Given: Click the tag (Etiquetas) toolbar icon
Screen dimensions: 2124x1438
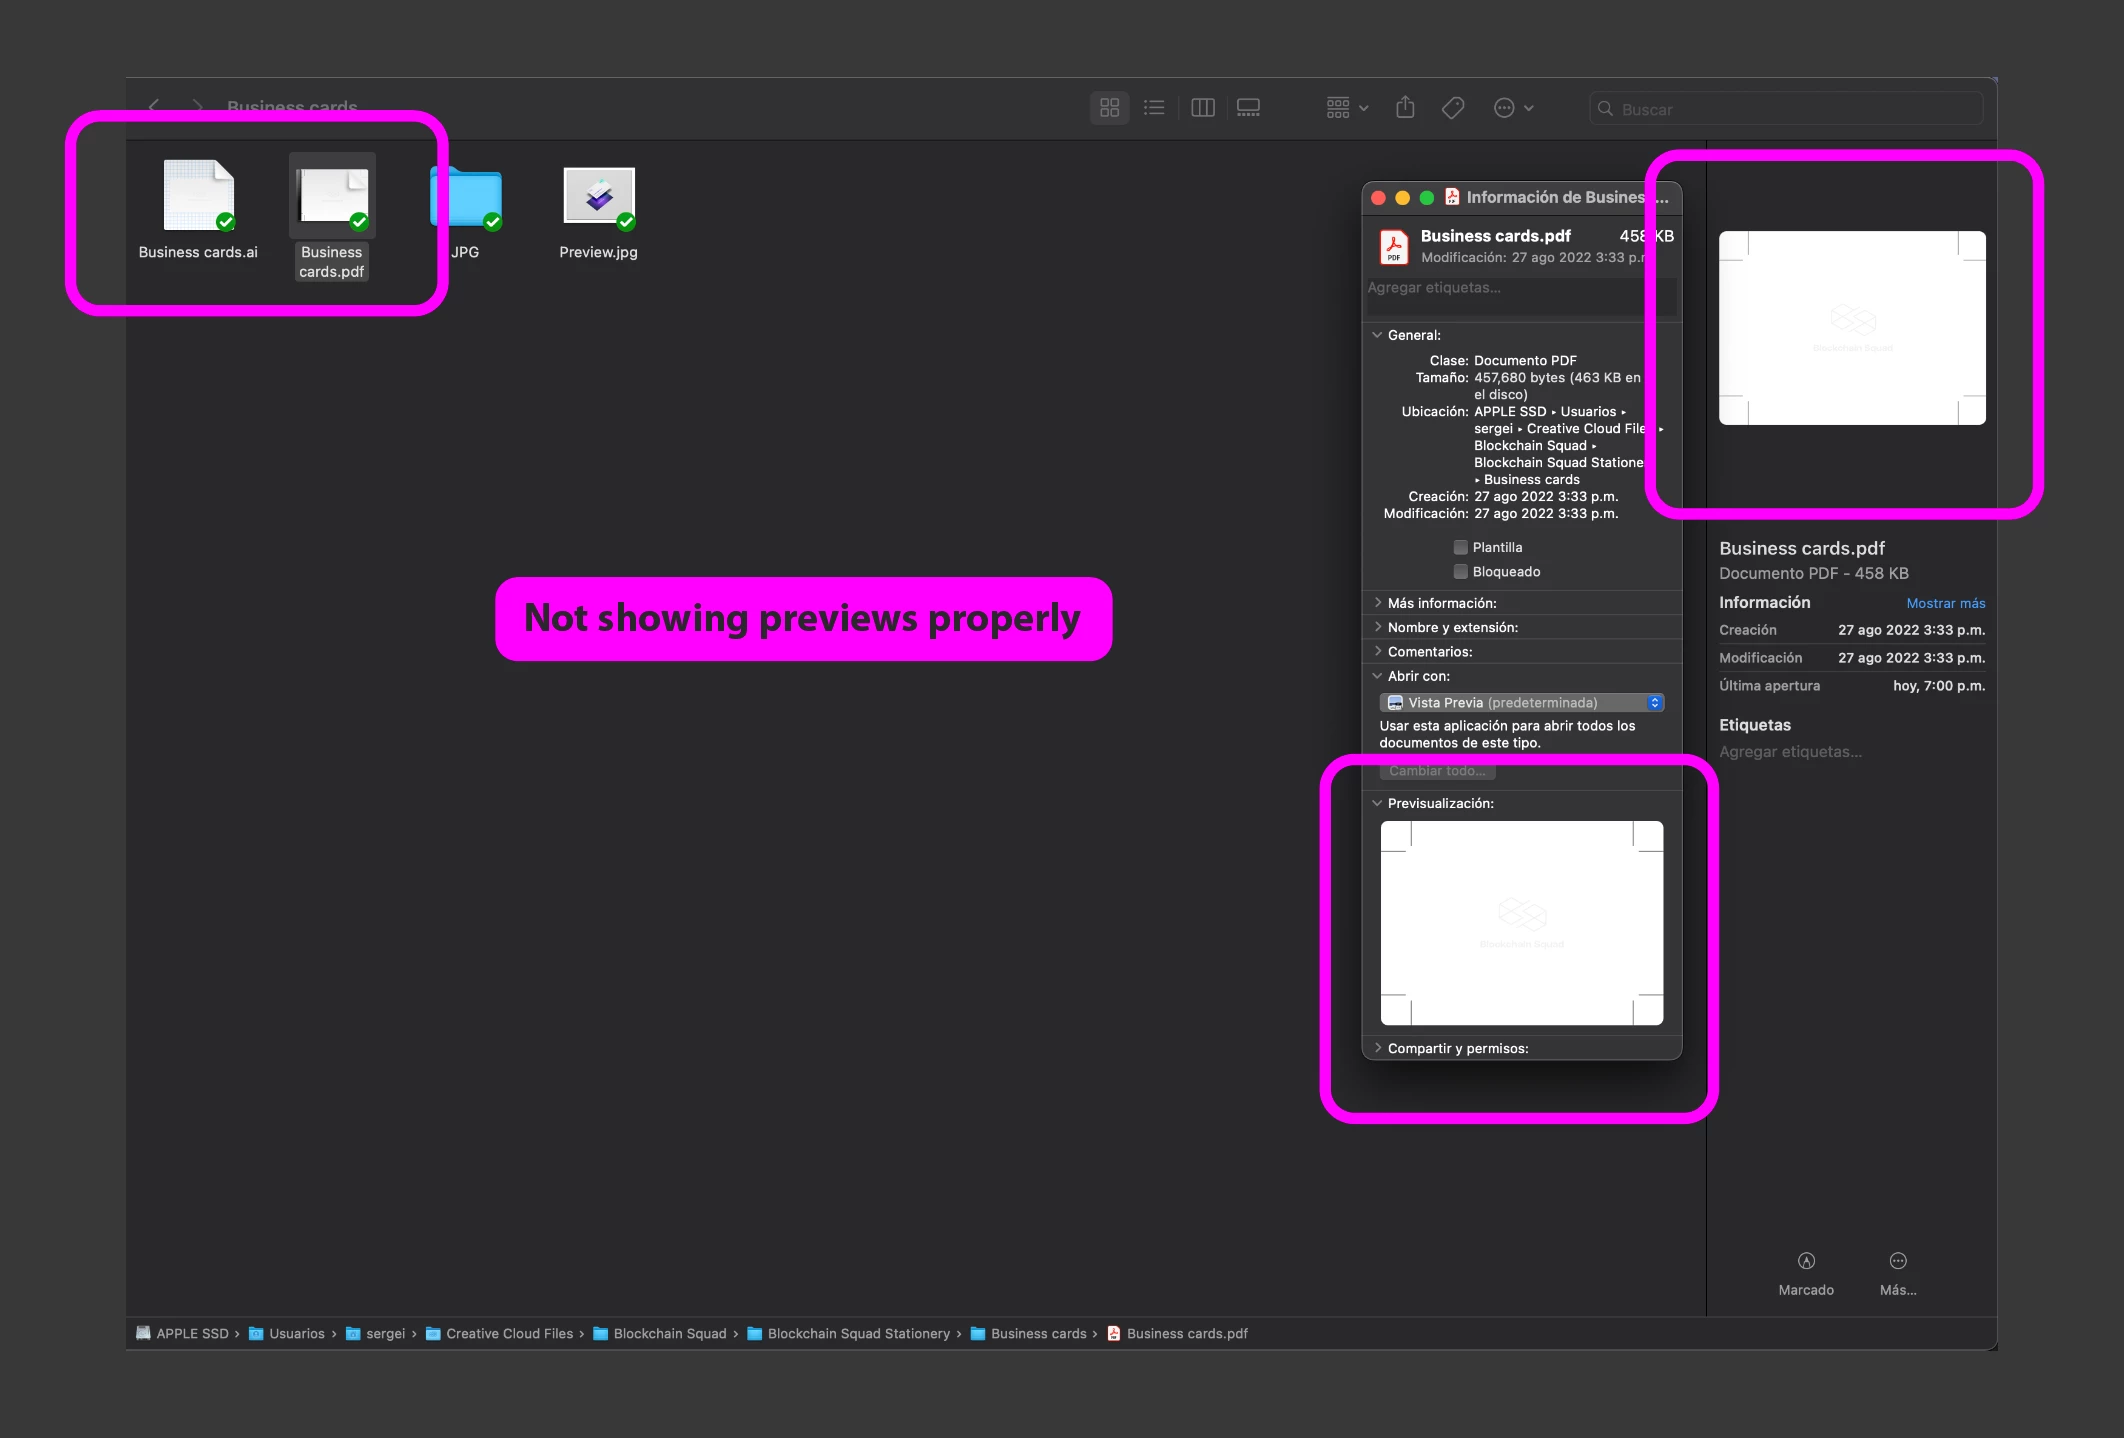Looking at the screenshot, I should coord(1453,108).
